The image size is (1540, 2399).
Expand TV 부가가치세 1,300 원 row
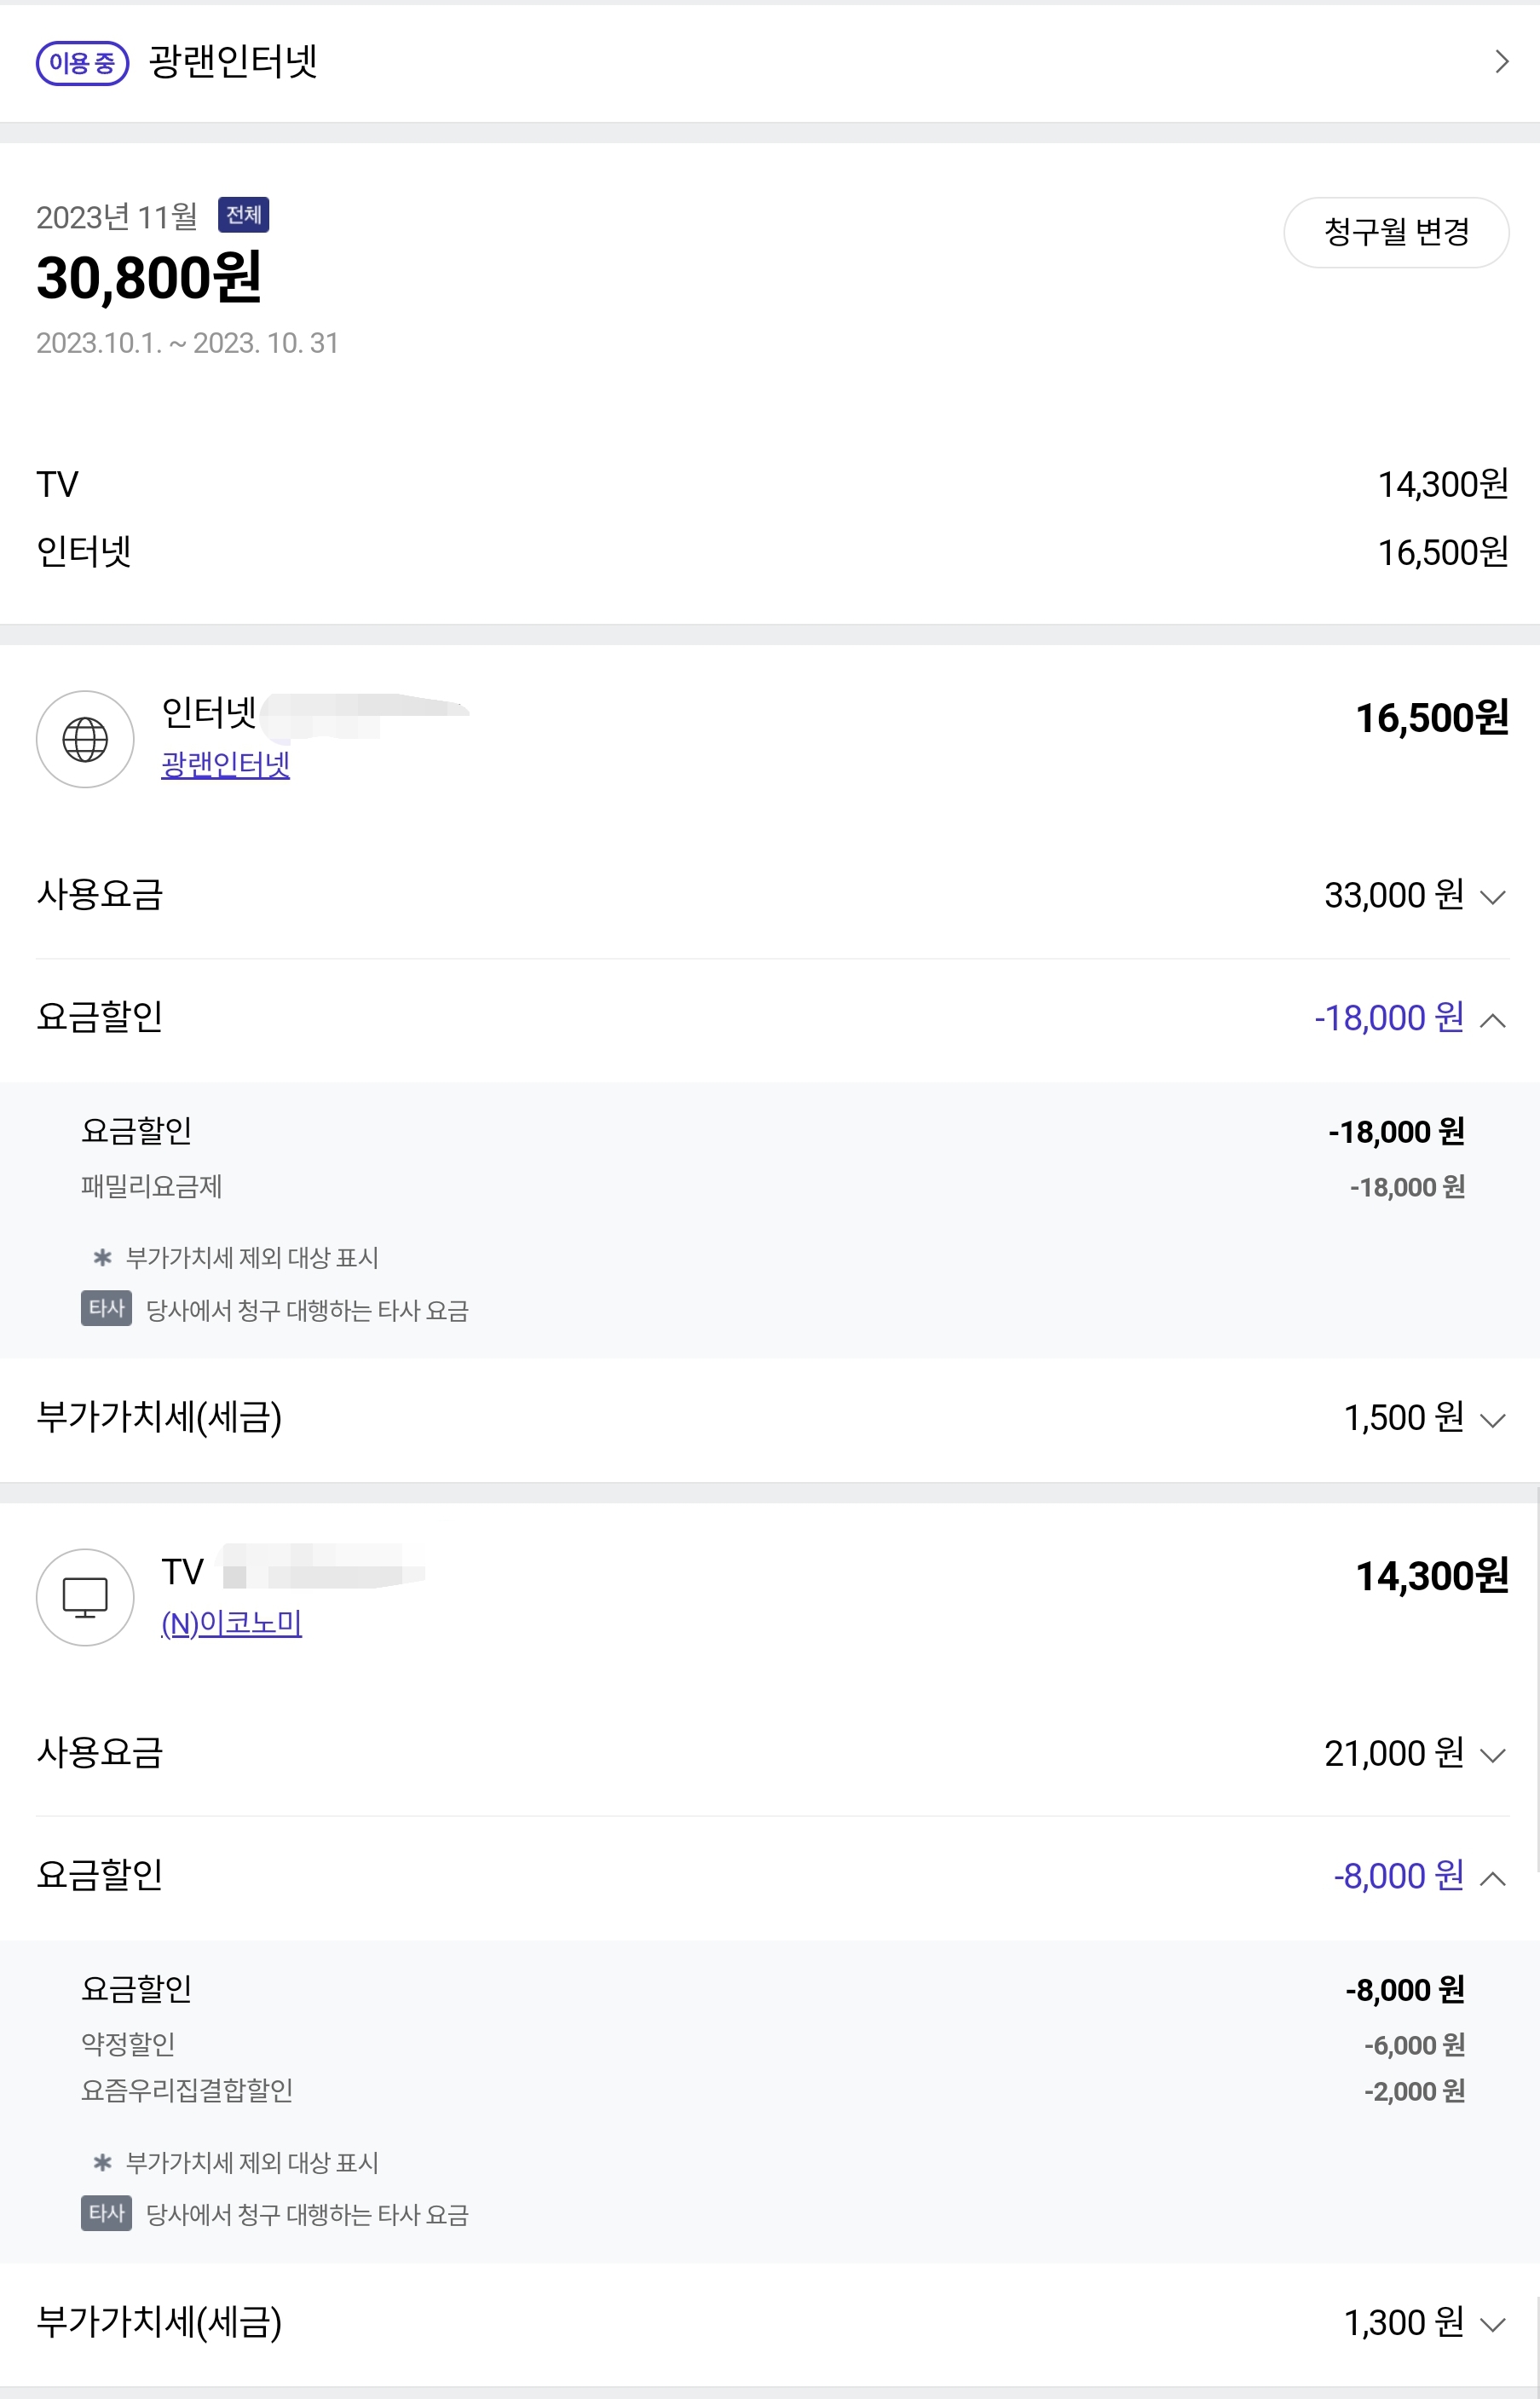pyautogui.click(x=1492, y=2324)
